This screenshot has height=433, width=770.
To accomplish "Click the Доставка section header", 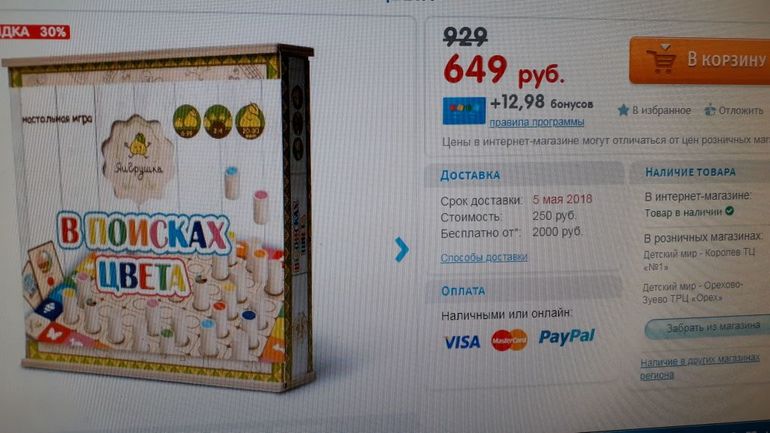I will click(470, 175).
